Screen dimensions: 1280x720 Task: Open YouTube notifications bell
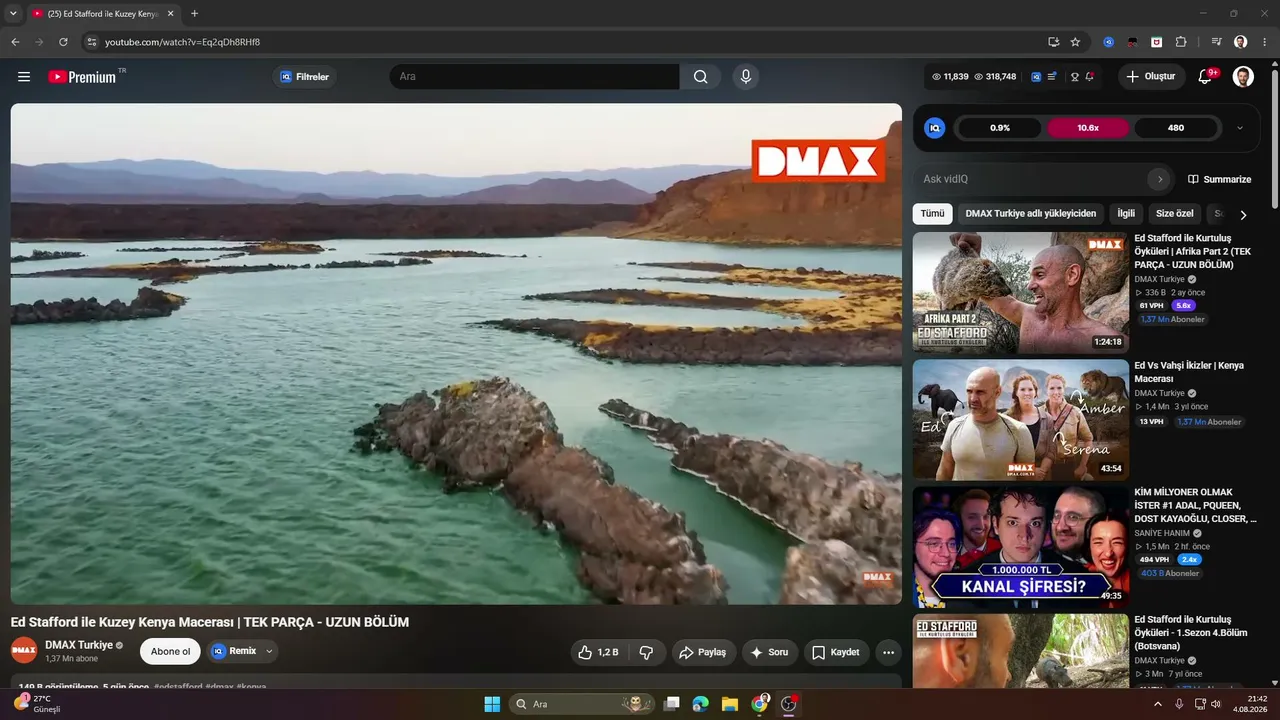click(1205, 77)
